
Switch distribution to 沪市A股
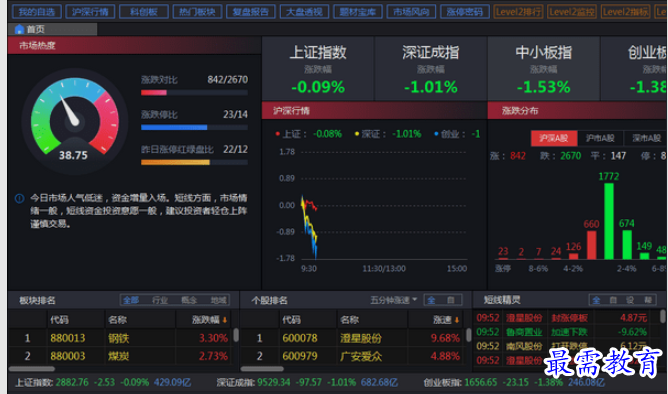[x=600, y=138]
